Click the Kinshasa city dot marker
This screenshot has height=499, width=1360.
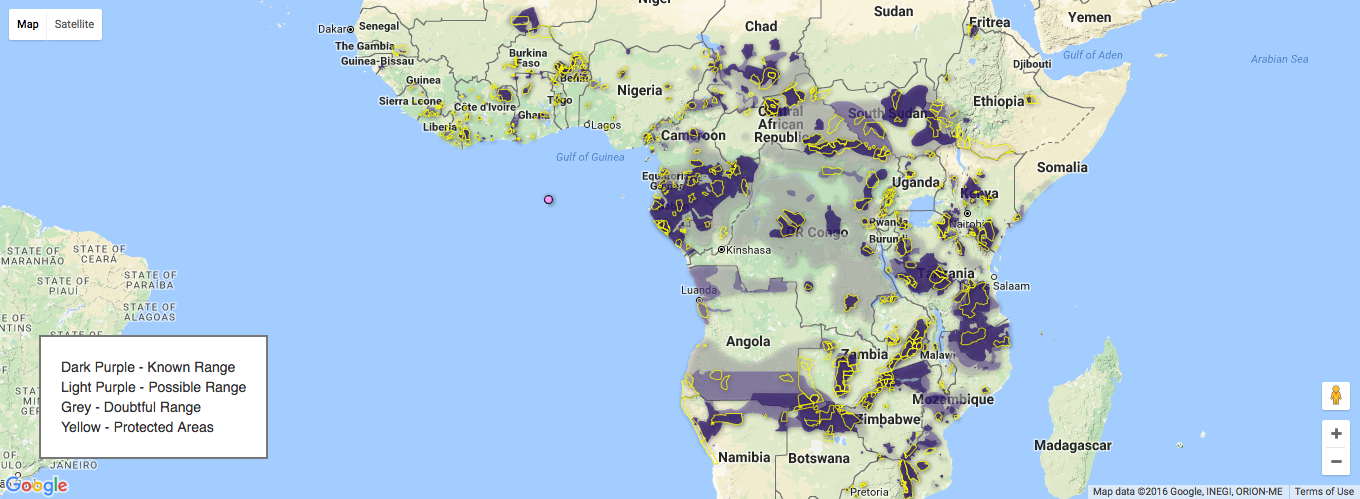(x=721, y=249)
